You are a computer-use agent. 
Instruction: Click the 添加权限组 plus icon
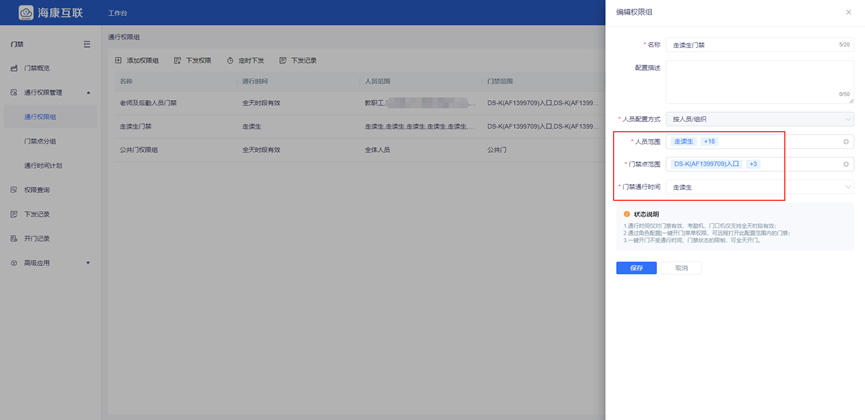tap(119, 60)
